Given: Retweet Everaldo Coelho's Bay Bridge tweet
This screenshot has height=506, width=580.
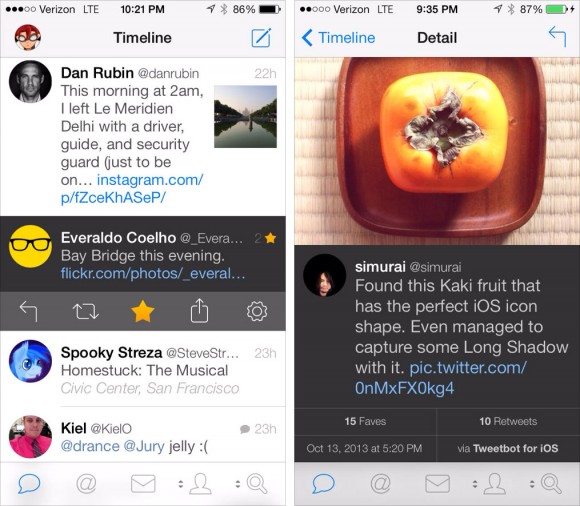Looking at the screenshot, I should 85,311.
